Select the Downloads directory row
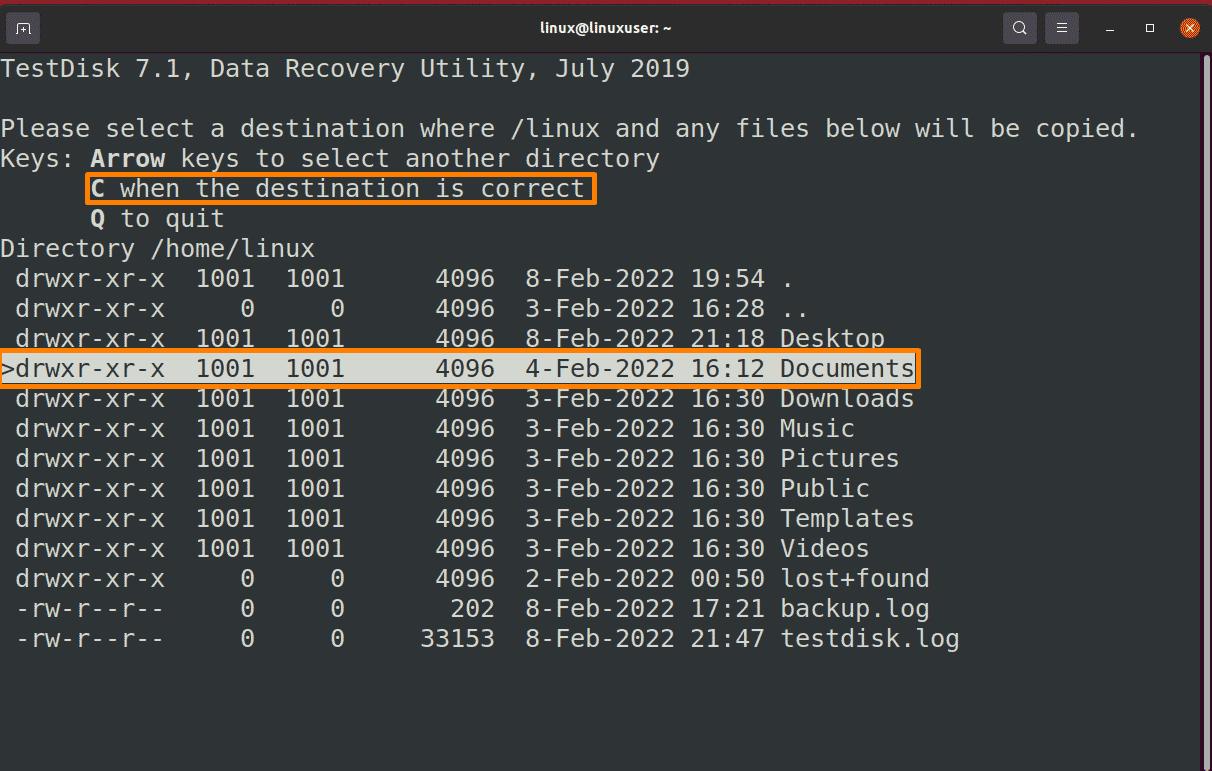 [465, 399]
